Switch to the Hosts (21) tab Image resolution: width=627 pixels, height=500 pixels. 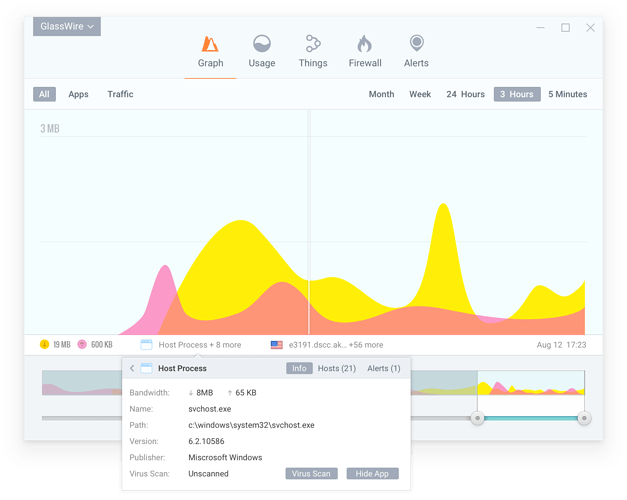pyautogui.click(x=336, y=369)
